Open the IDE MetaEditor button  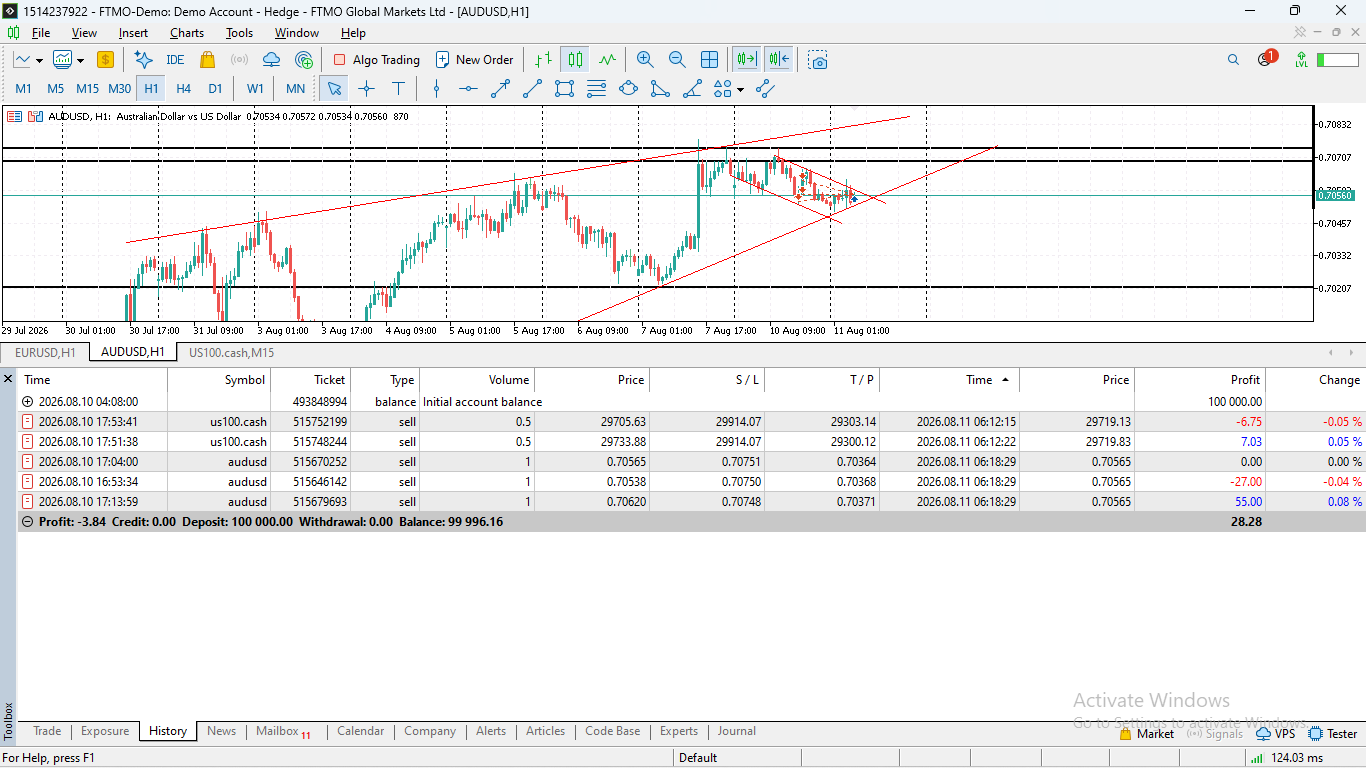click(x=175, y=60)
